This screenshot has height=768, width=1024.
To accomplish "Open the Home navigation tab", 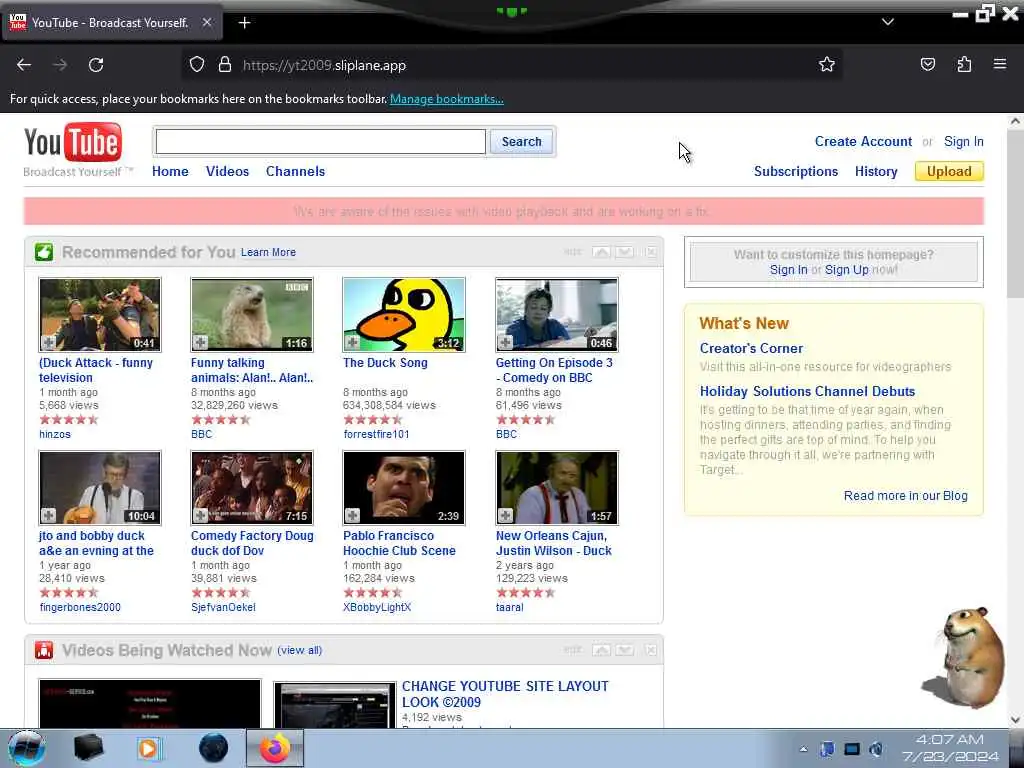I will tap(170, 171).
